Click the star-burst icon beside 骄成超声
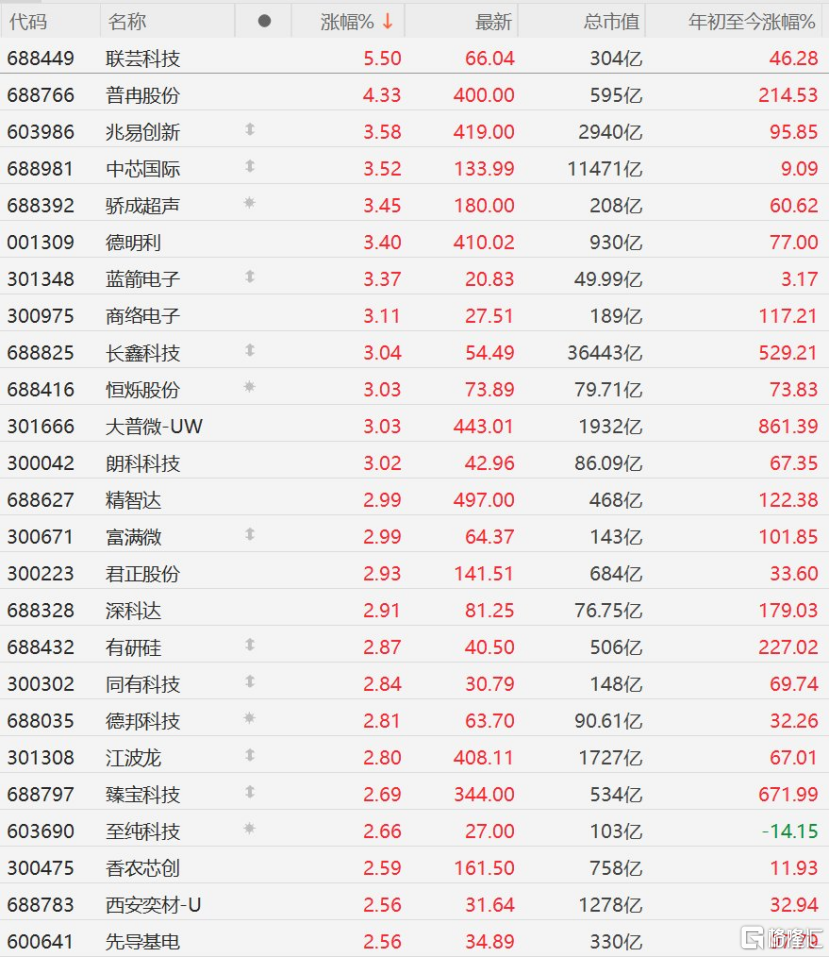 (249, 203)
